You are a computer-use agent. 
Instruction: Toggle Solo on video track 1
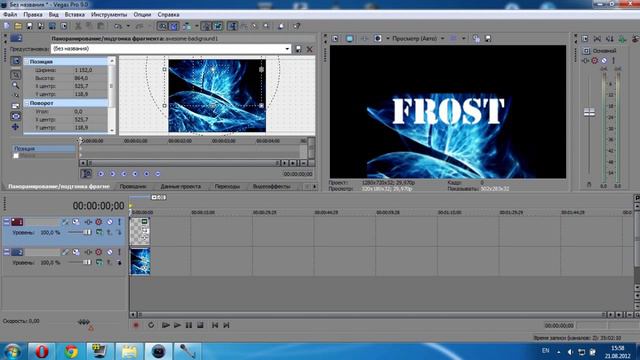pyautogui.click(x=120, y=222)
